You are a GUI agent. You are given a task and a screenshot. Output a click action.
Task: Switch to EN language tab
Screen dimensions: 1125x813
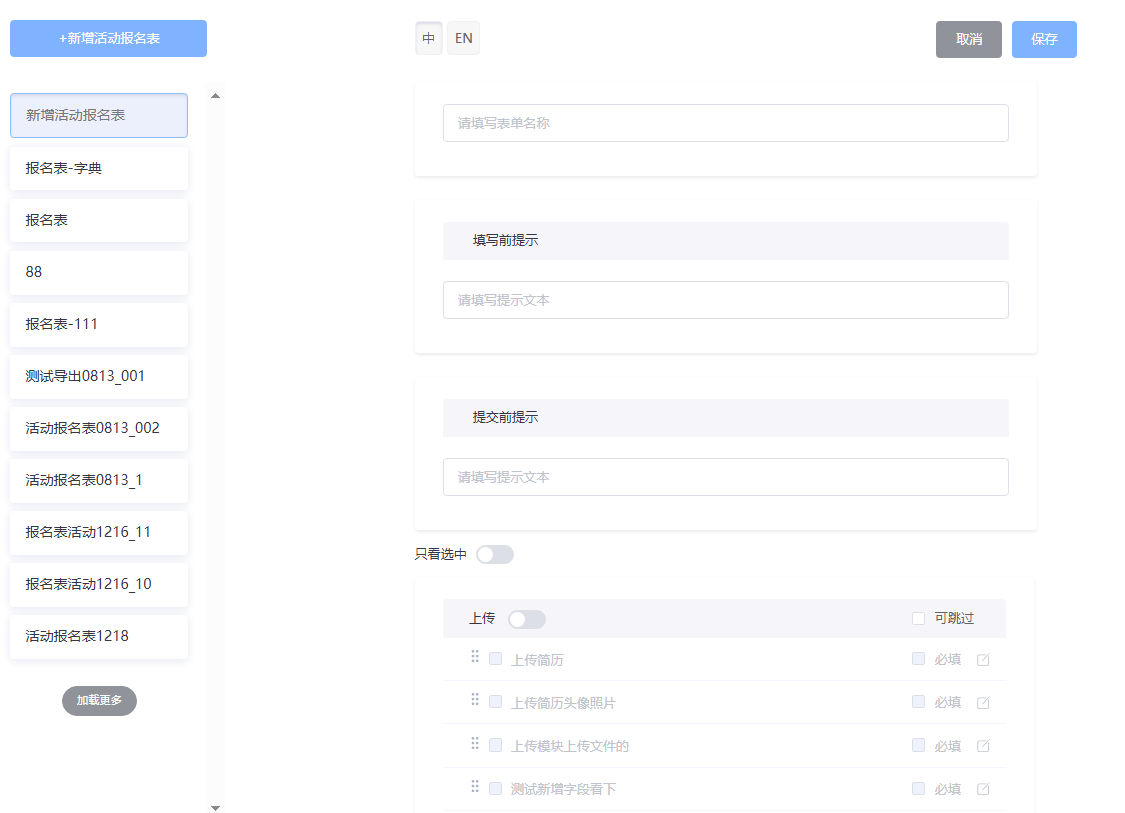pos(463,38)
